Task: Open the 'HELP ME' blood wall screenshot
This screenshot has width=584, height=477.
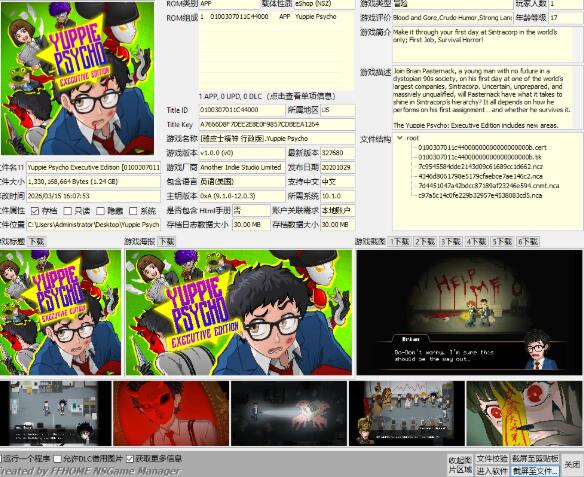Action: 469,312
